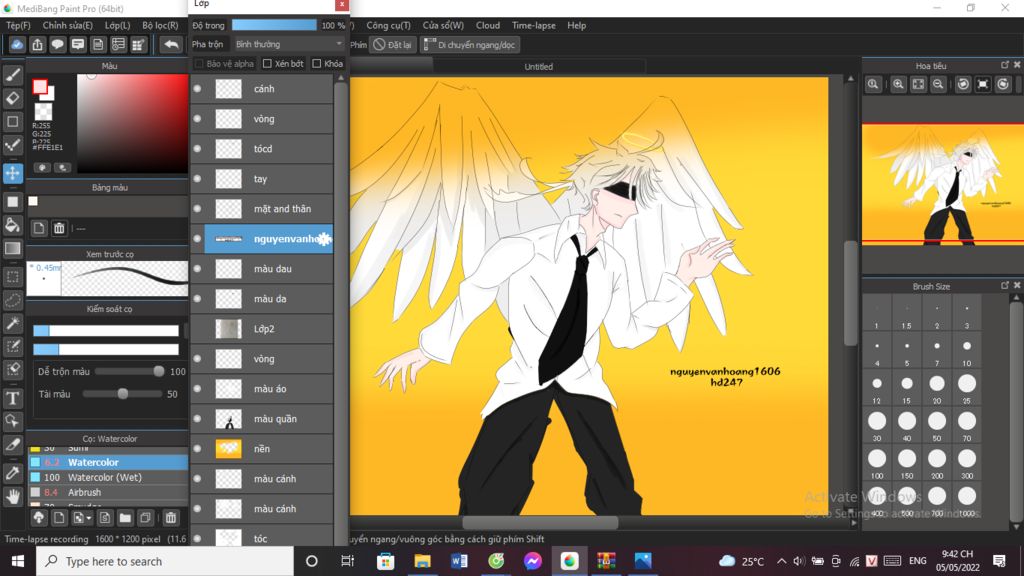The image size is (1024, 576).
Task: Open File Explorer from taskbar
Action: click(423, 561)
